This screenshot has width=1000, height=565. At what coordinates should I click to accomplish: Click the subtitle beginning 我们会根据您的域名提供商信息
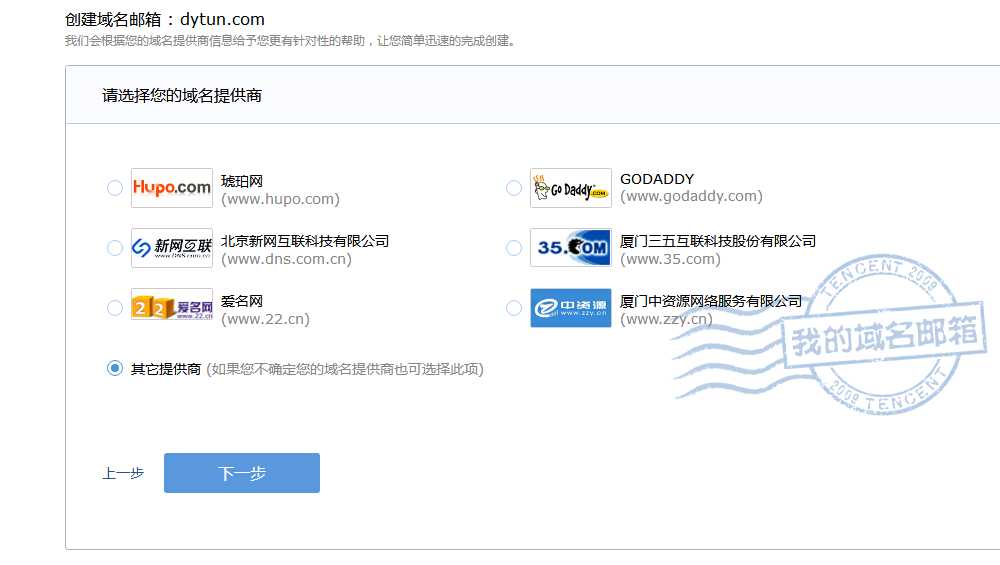[290, 41]
